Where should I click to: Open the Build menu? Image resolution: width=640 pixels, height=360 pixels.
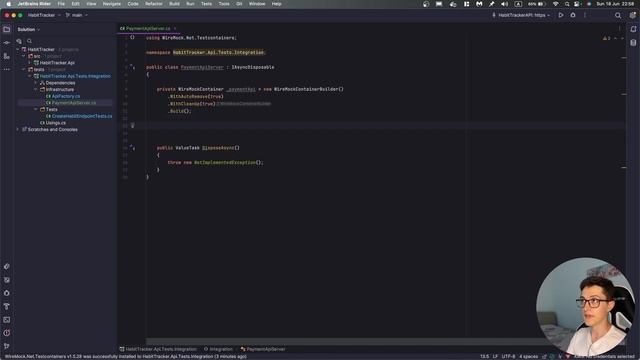pos(174,4)
